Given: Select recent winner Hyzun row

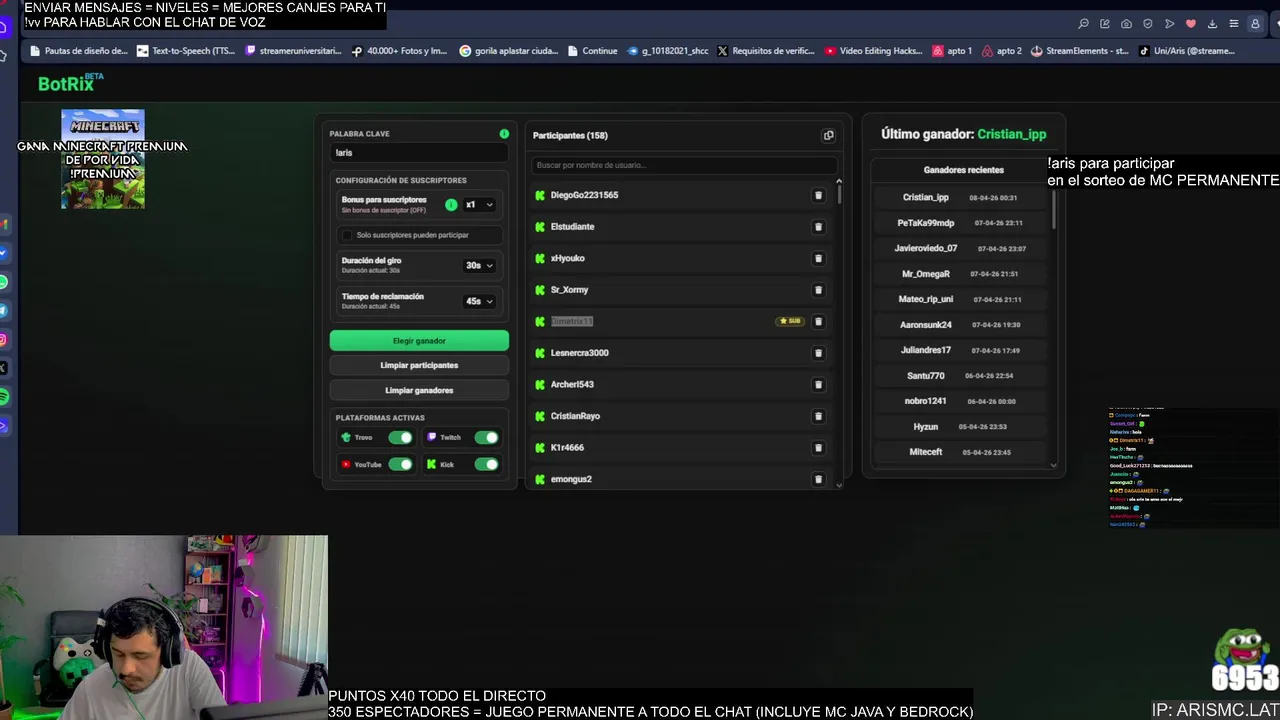Looking at the screenshot, I should point(961,427).
